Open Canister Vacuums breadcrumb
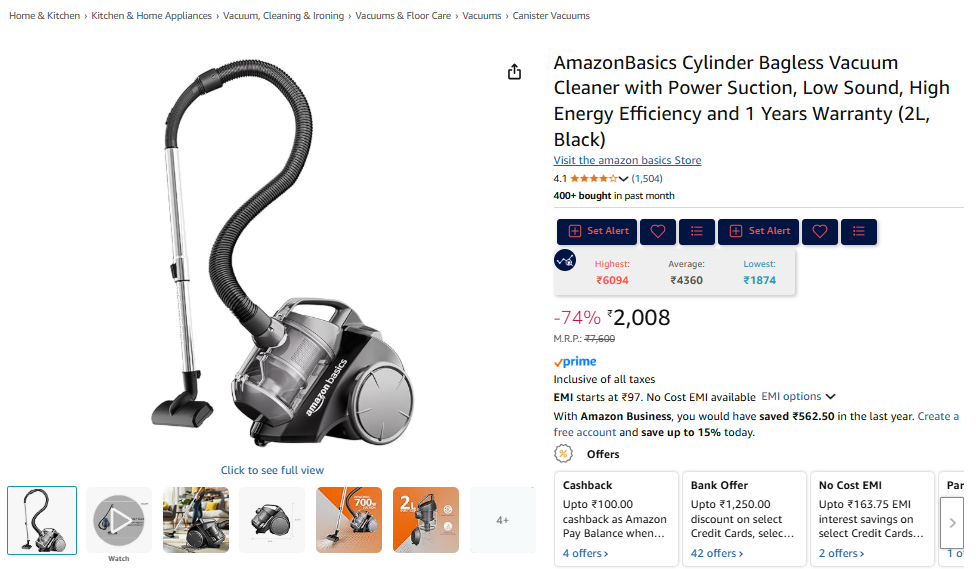 [551, 16]
